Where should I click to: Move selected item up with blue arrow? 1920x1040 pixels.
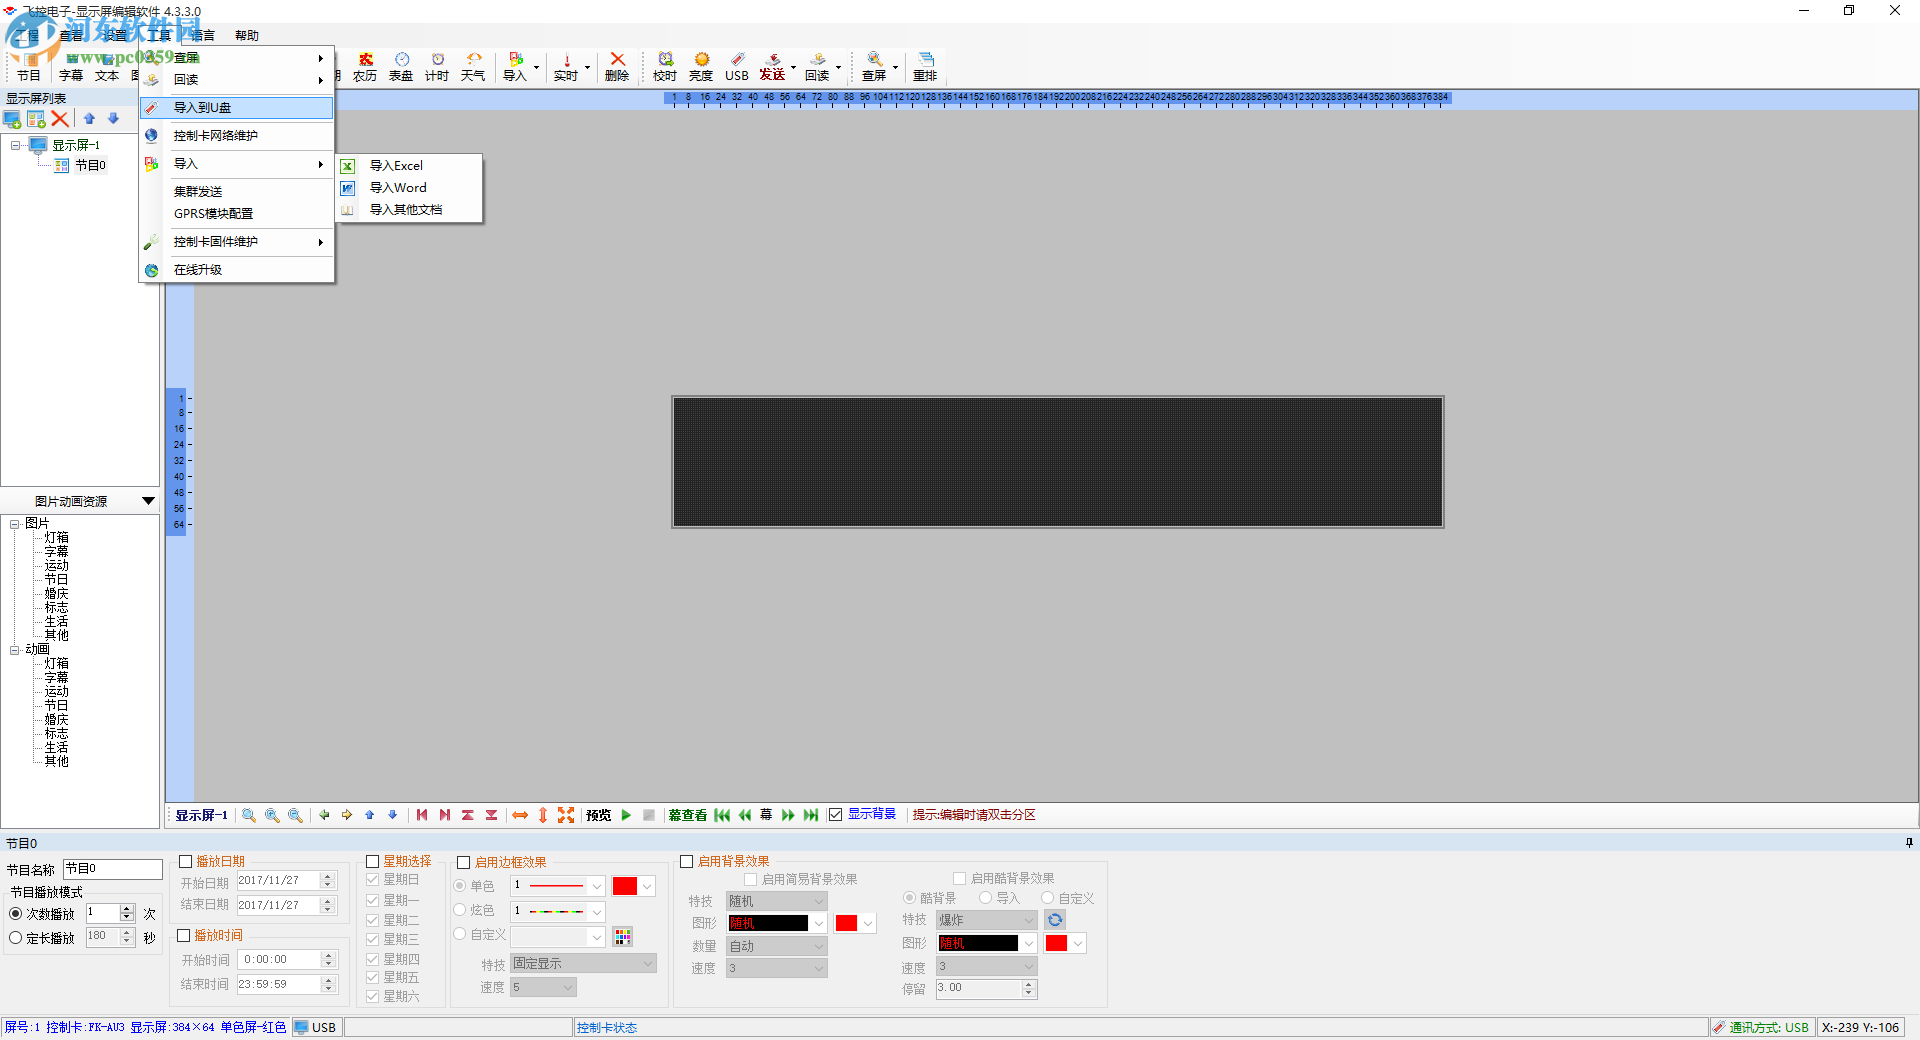89,119
